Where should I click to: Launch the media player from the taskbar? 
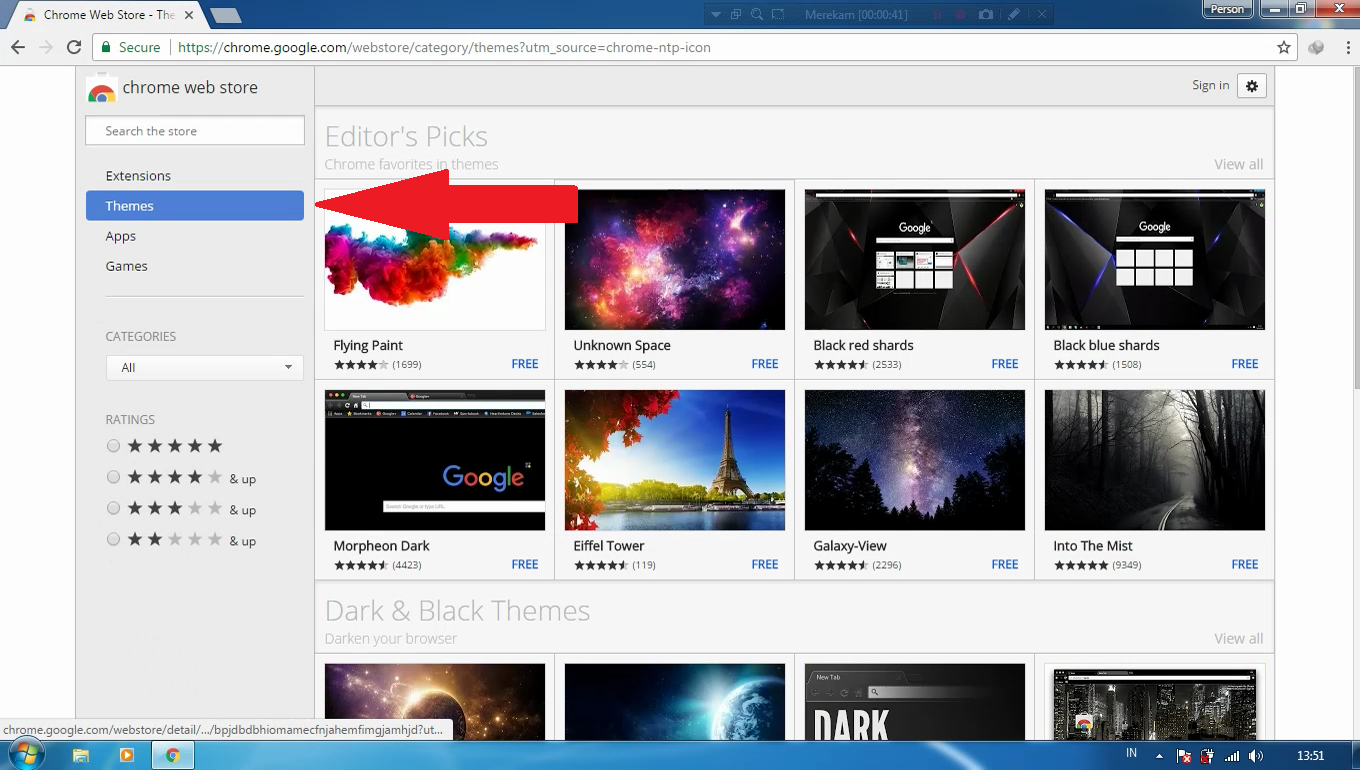[127, 755]
